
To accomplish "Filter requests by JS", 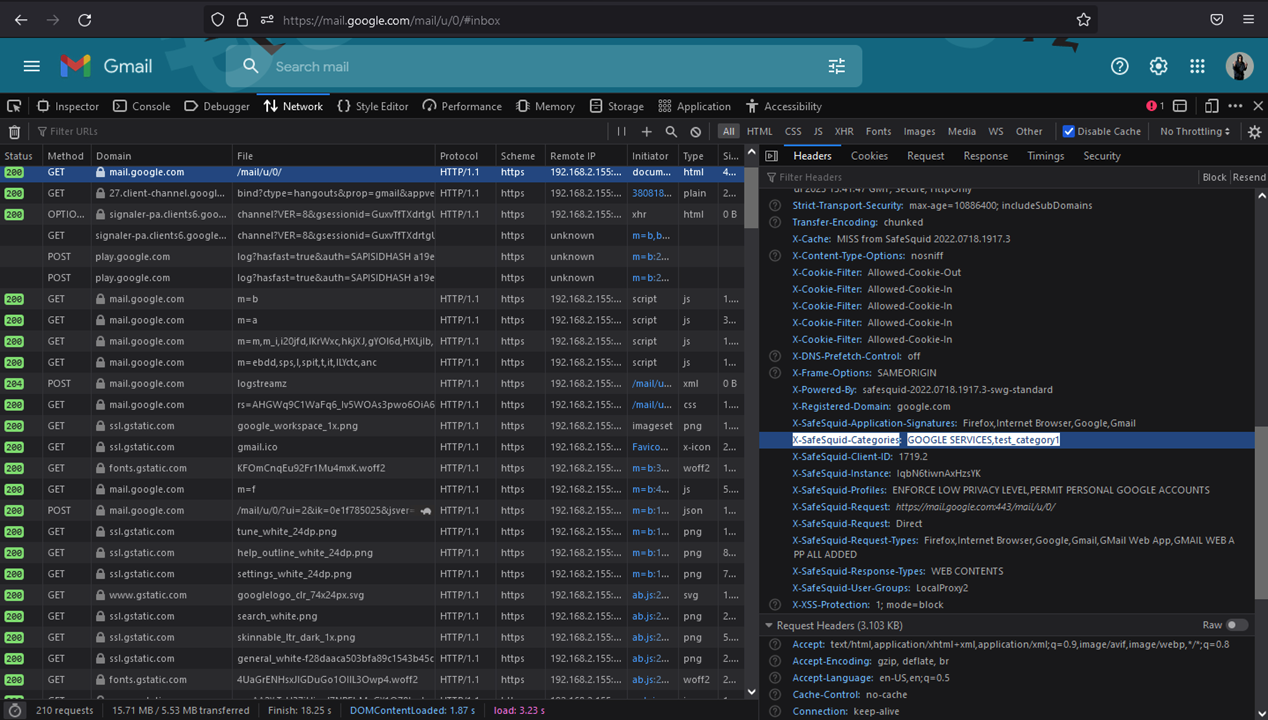I will click(818, 131).
